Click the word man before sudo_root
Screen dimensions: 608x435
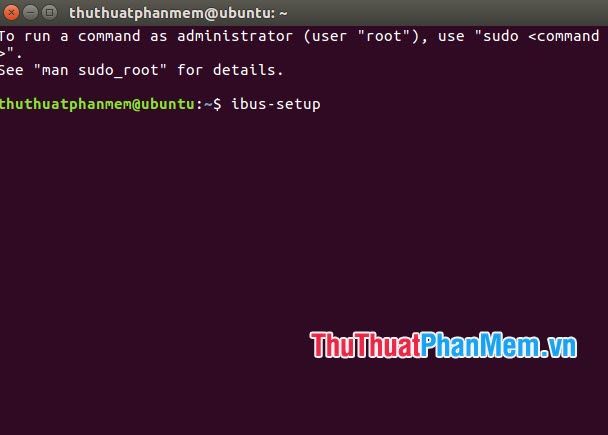[x=55, y=71]
